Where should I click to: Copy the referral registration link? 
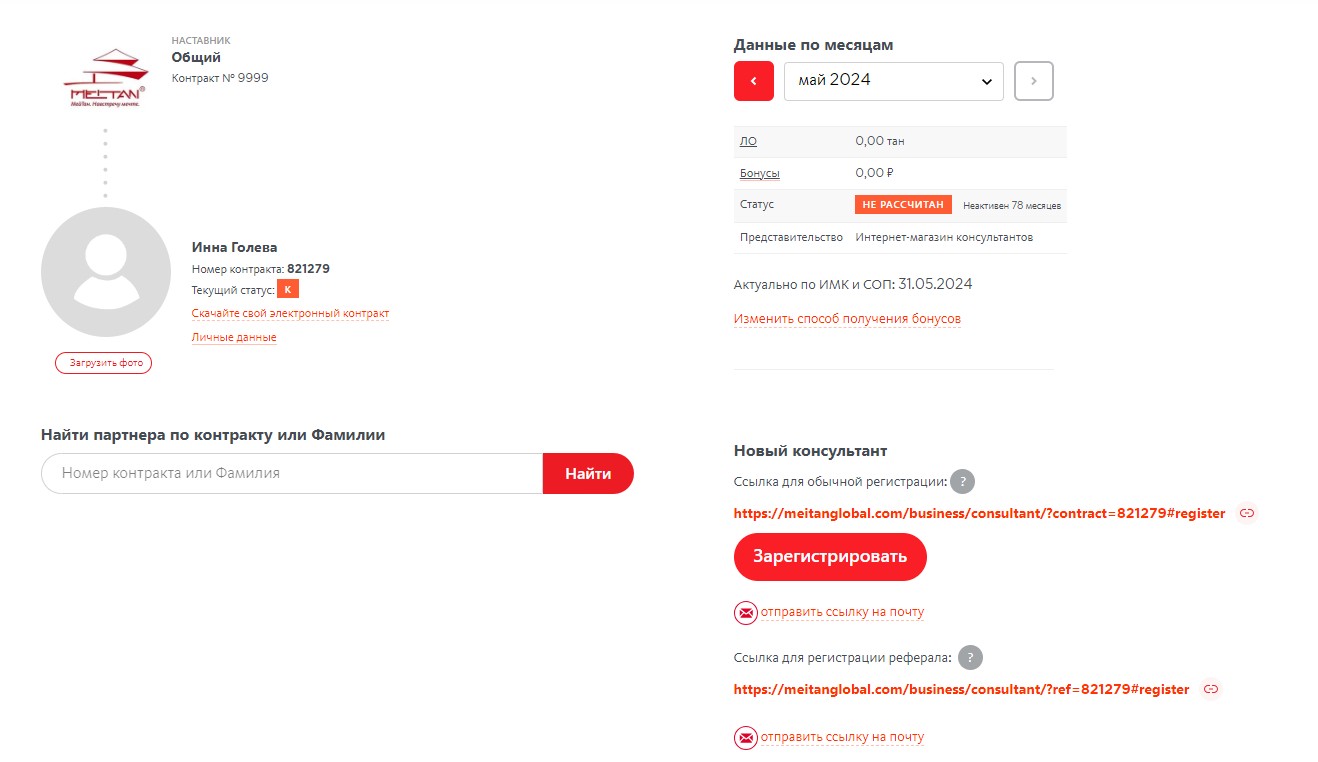1210,689
